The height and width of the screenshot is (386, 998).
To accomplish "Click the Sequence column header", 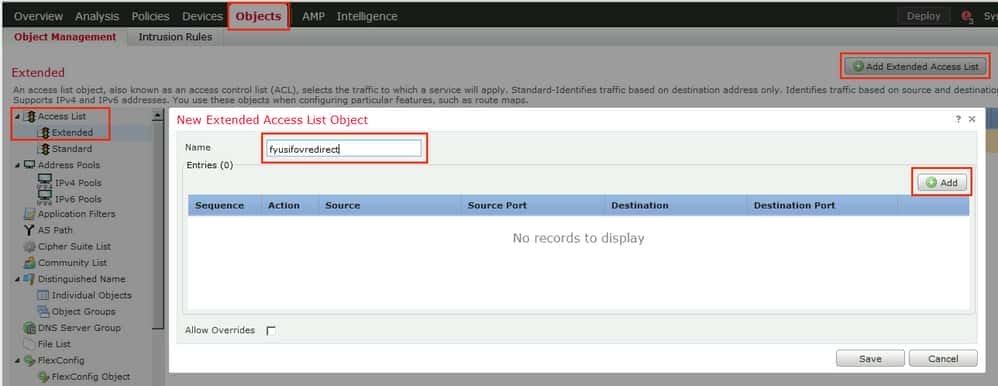I will (x=225, y=205).
